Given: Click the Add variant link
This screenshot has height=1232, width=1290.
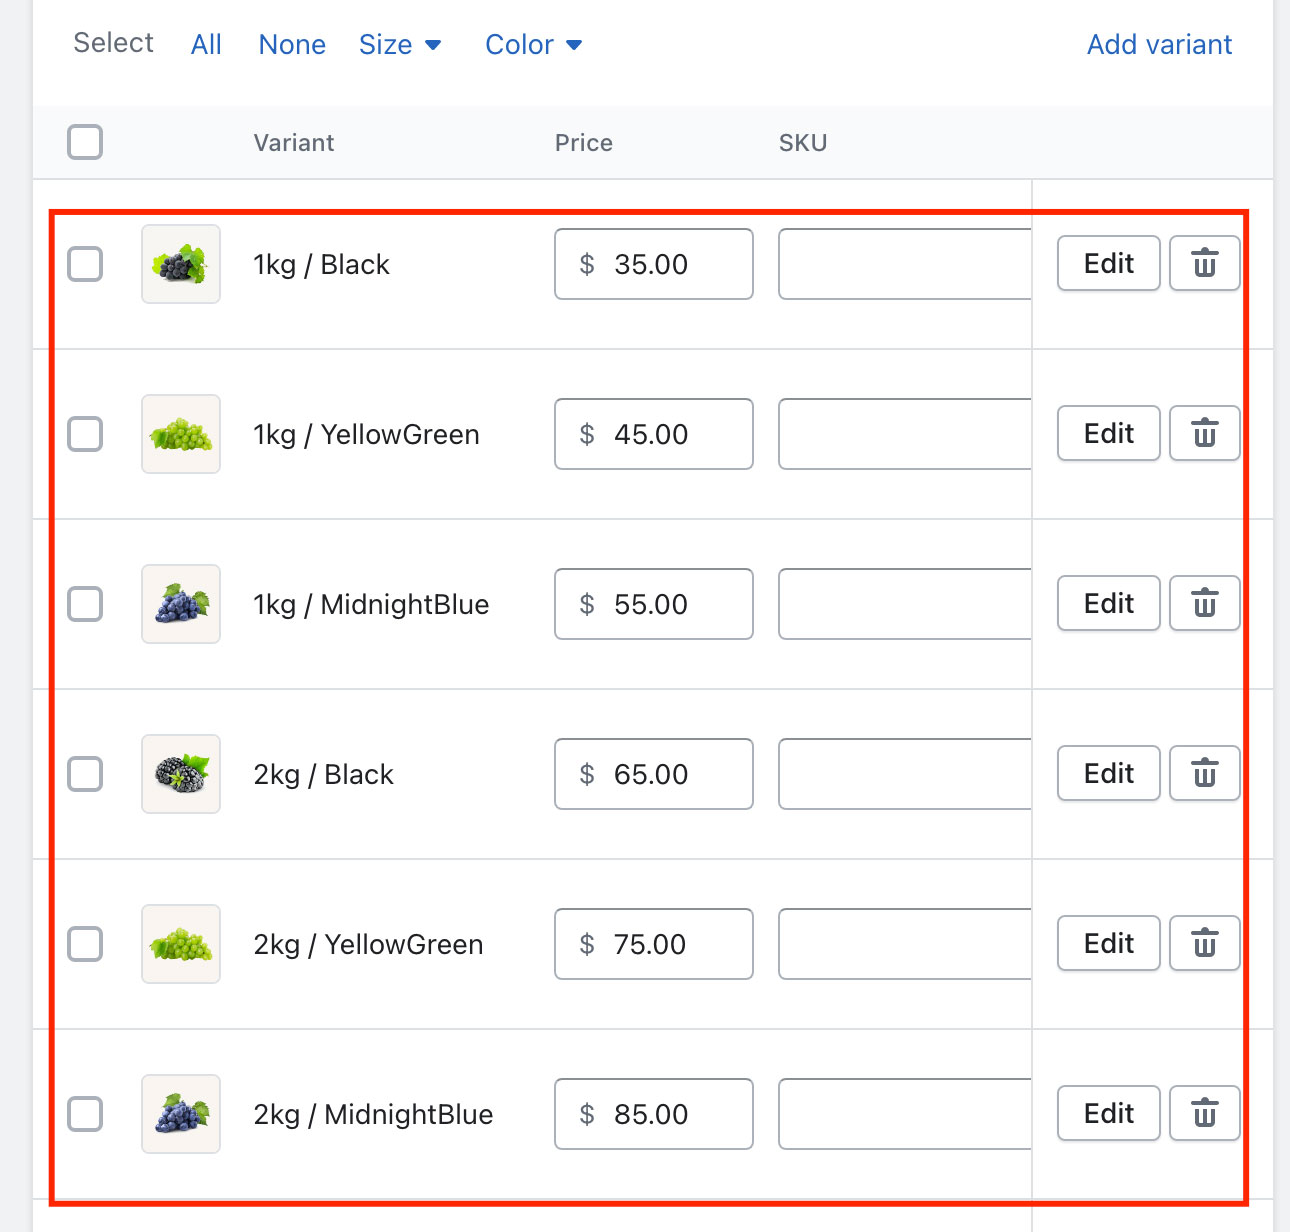Looking at the screenshot, I should (1159, 45).
